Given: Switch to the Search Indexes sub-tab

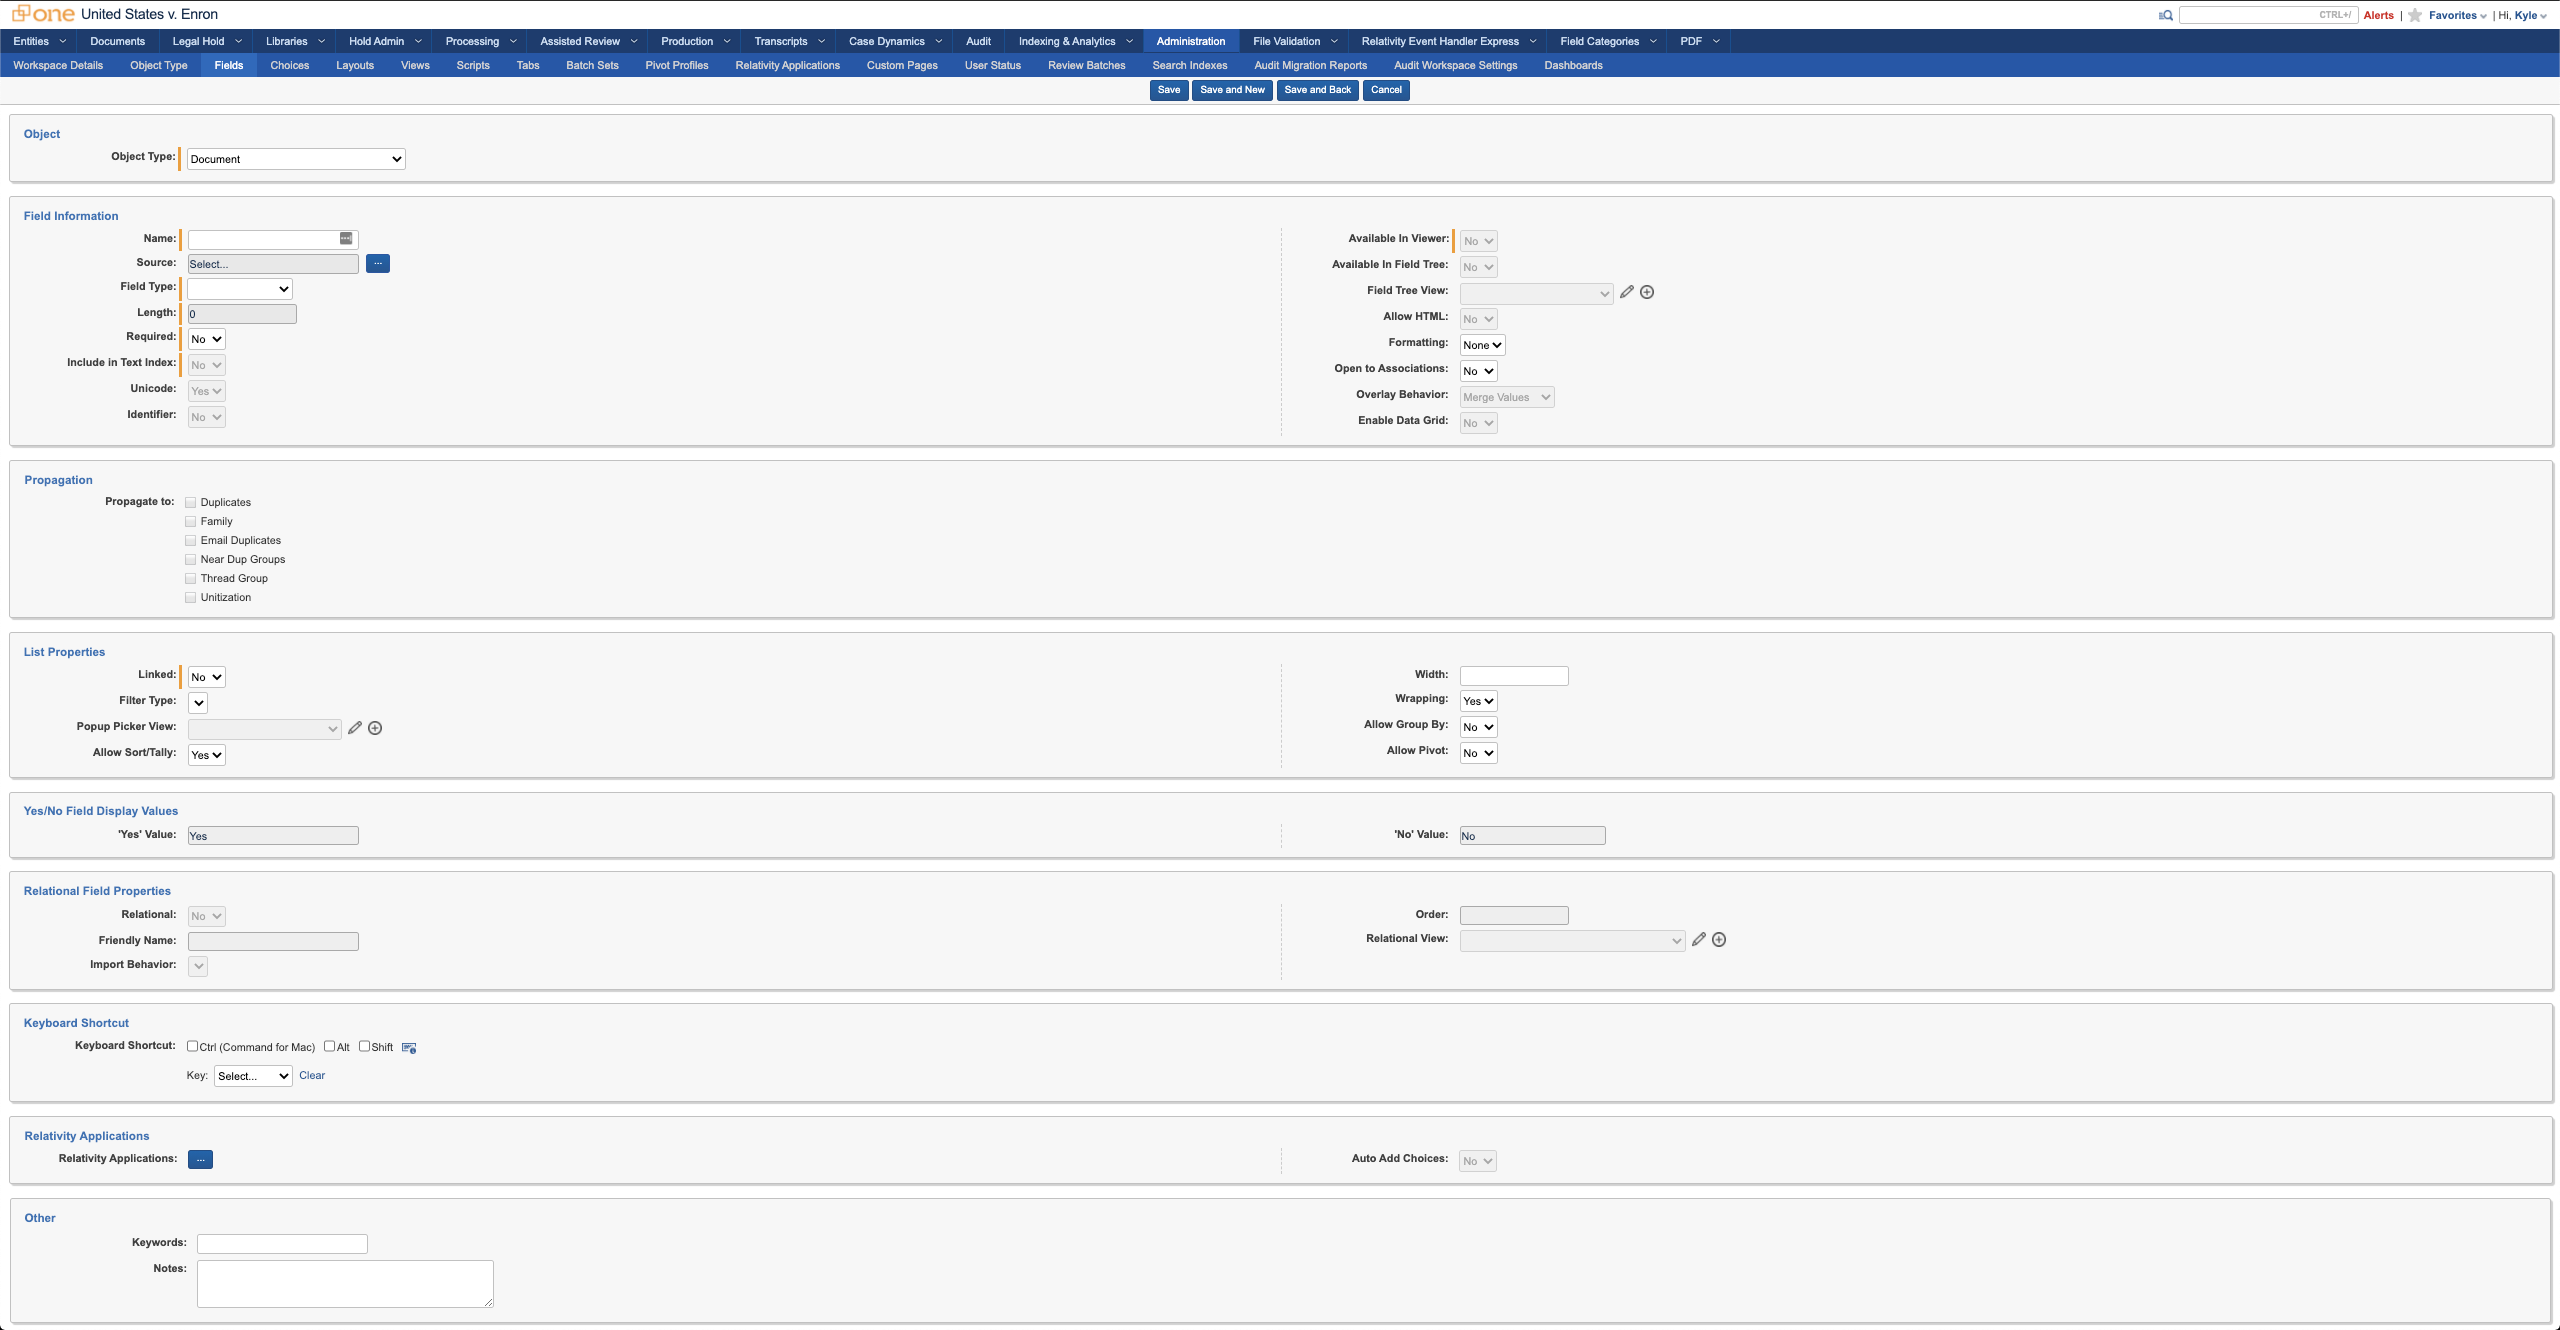Looking at the screenshot, I should [1190, 65].
